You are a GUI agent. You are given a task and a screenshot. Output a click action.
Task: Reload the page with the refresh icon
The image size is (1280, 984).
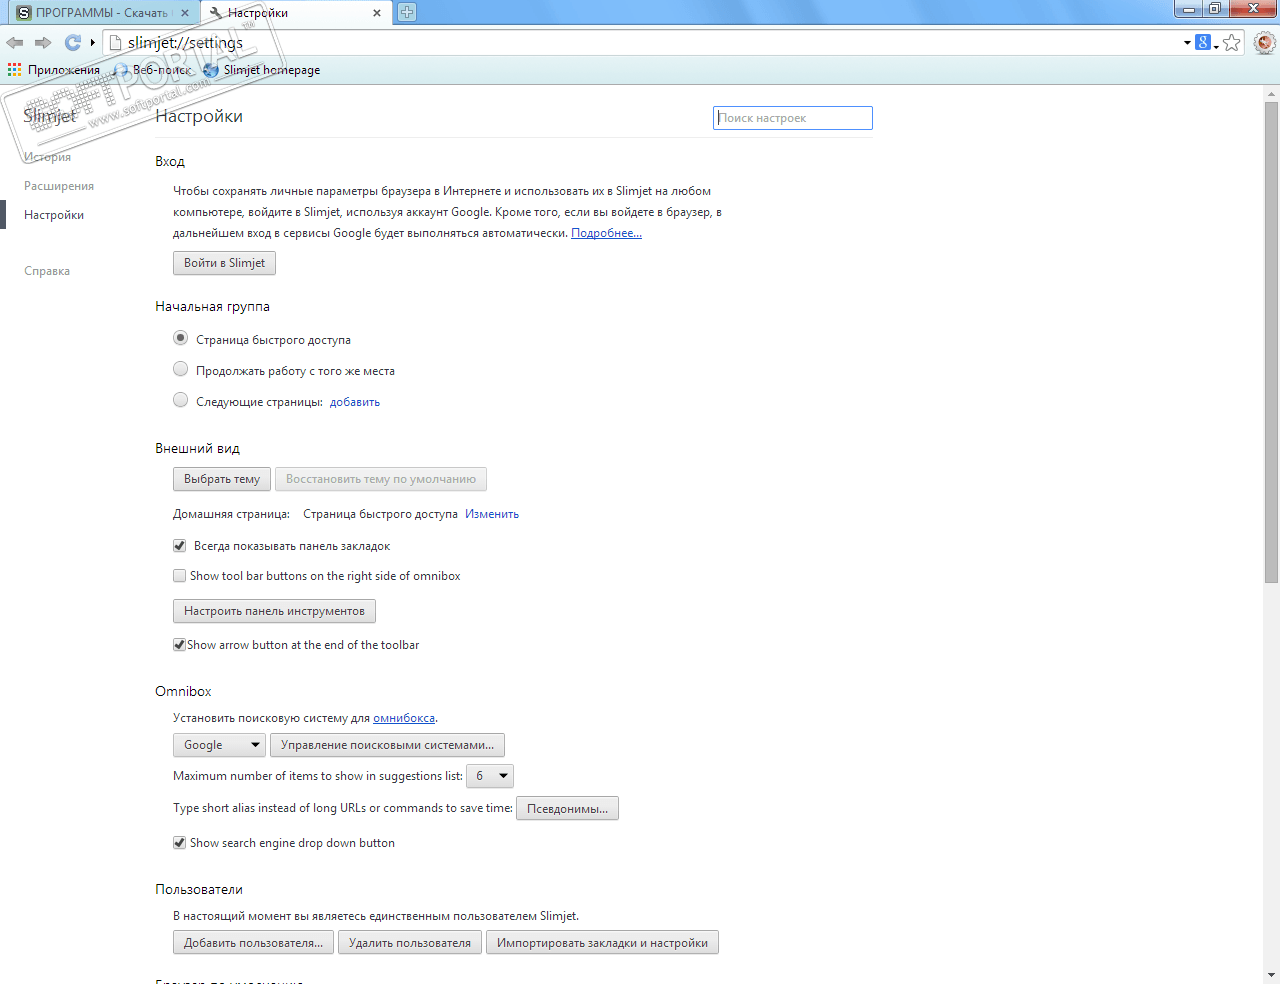tap(72, 43)
